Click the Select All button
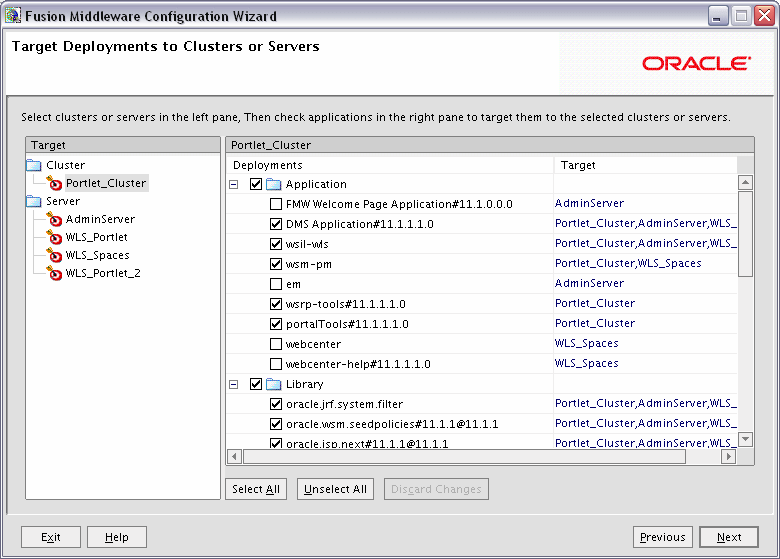Image resolution: width=780 pixels, height=559 pixels. [256, 489]
